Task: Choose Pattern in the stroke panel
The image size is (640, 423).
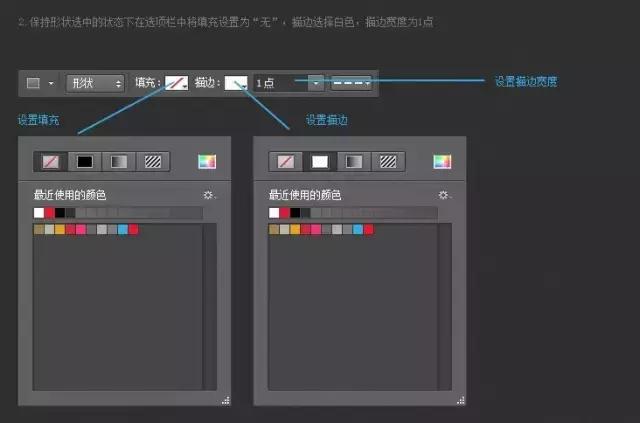Action: 388,162
